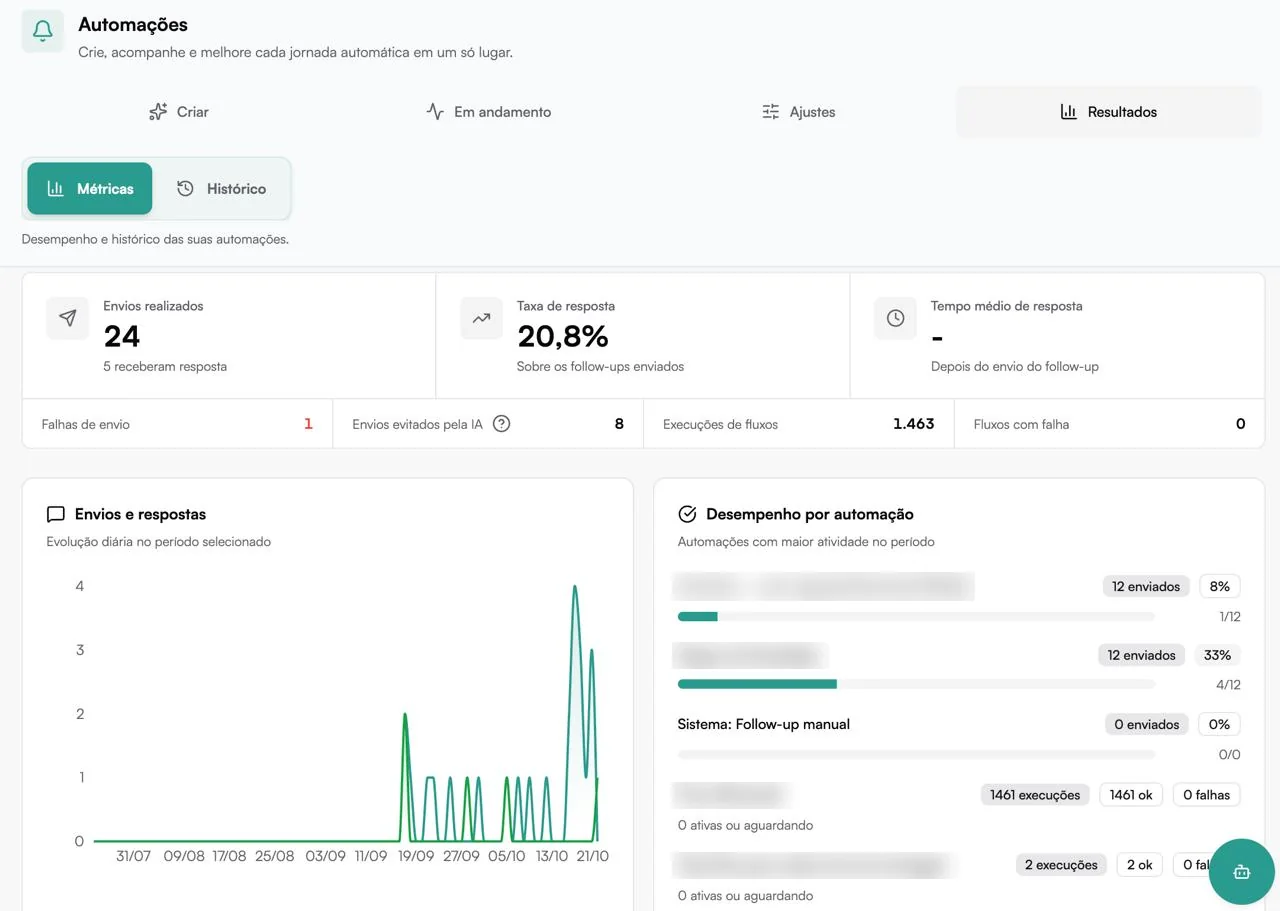Click the bar chart icon in Métricas button

56,189
